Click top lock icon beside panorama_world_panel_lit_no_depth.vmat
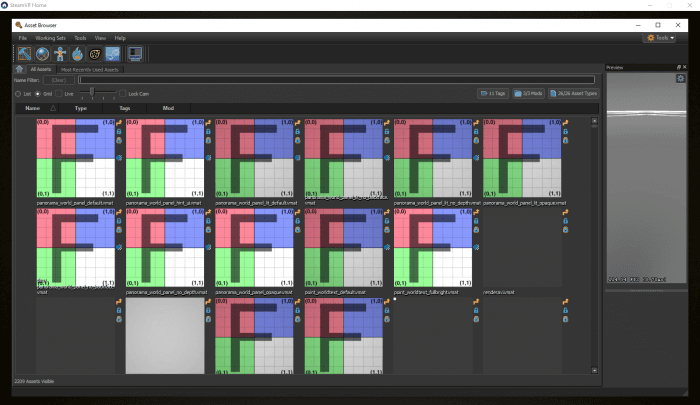 (x=476, y=131)
